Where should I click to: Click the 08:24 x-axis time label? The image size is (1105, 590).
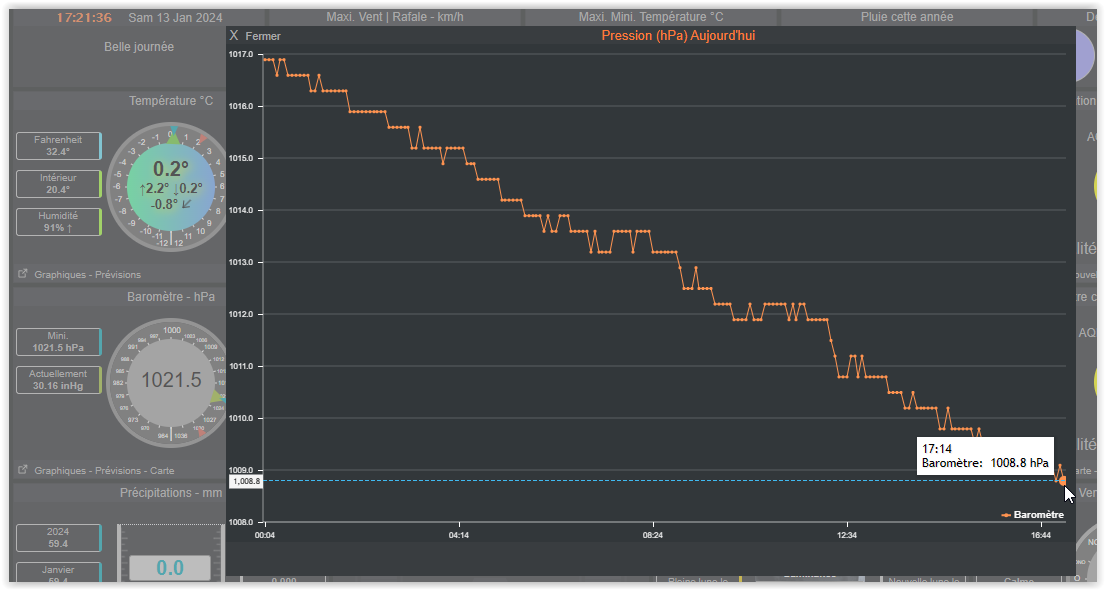pos(653,536)
